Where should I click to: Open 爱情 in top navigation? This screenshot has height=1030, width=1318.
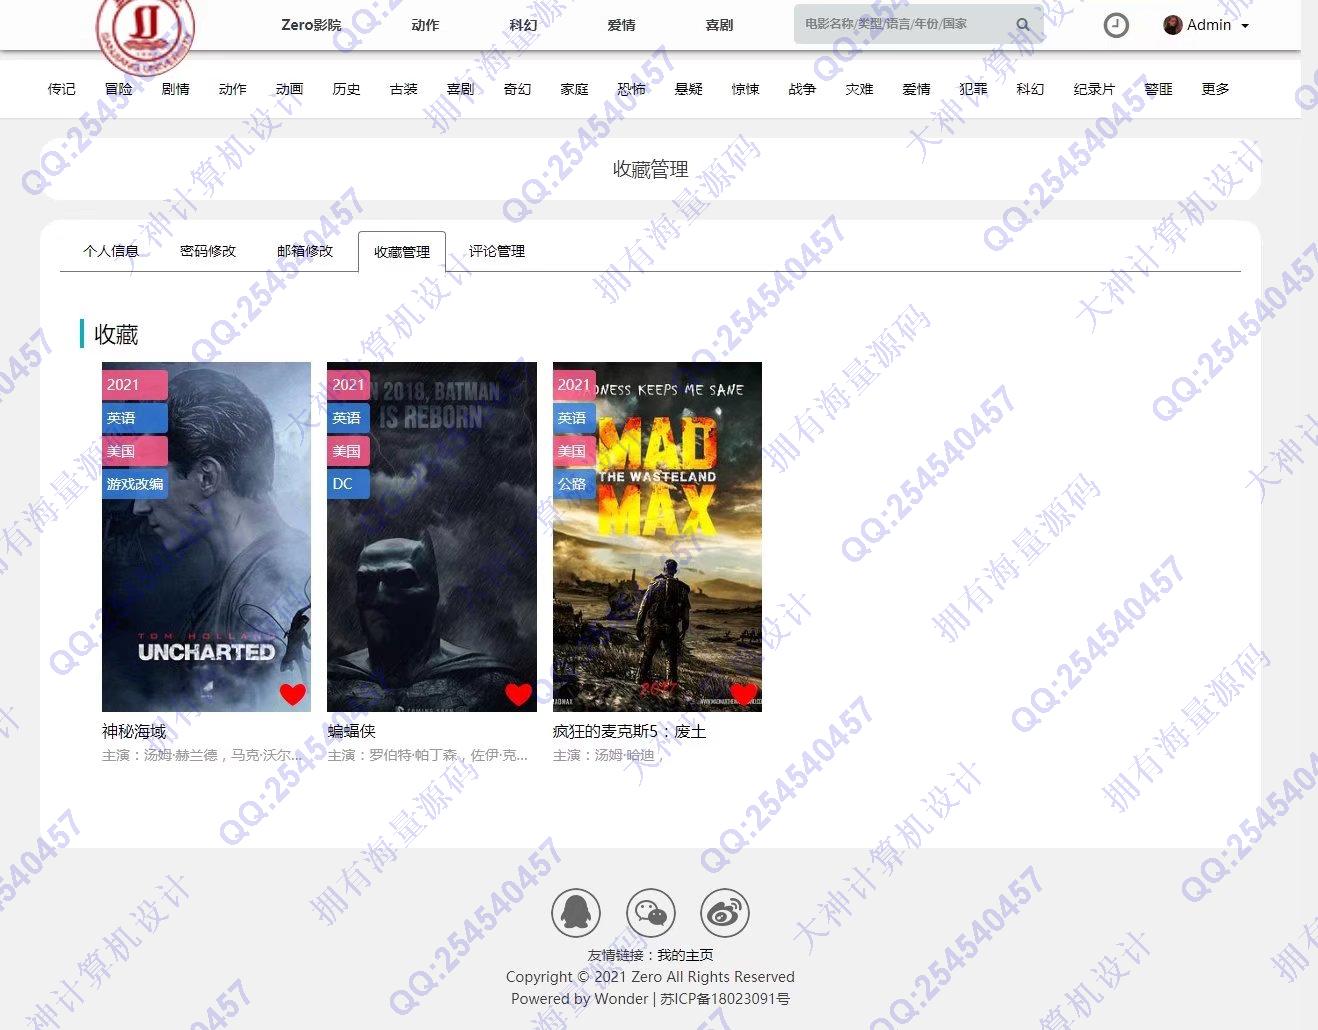point(621,25)
